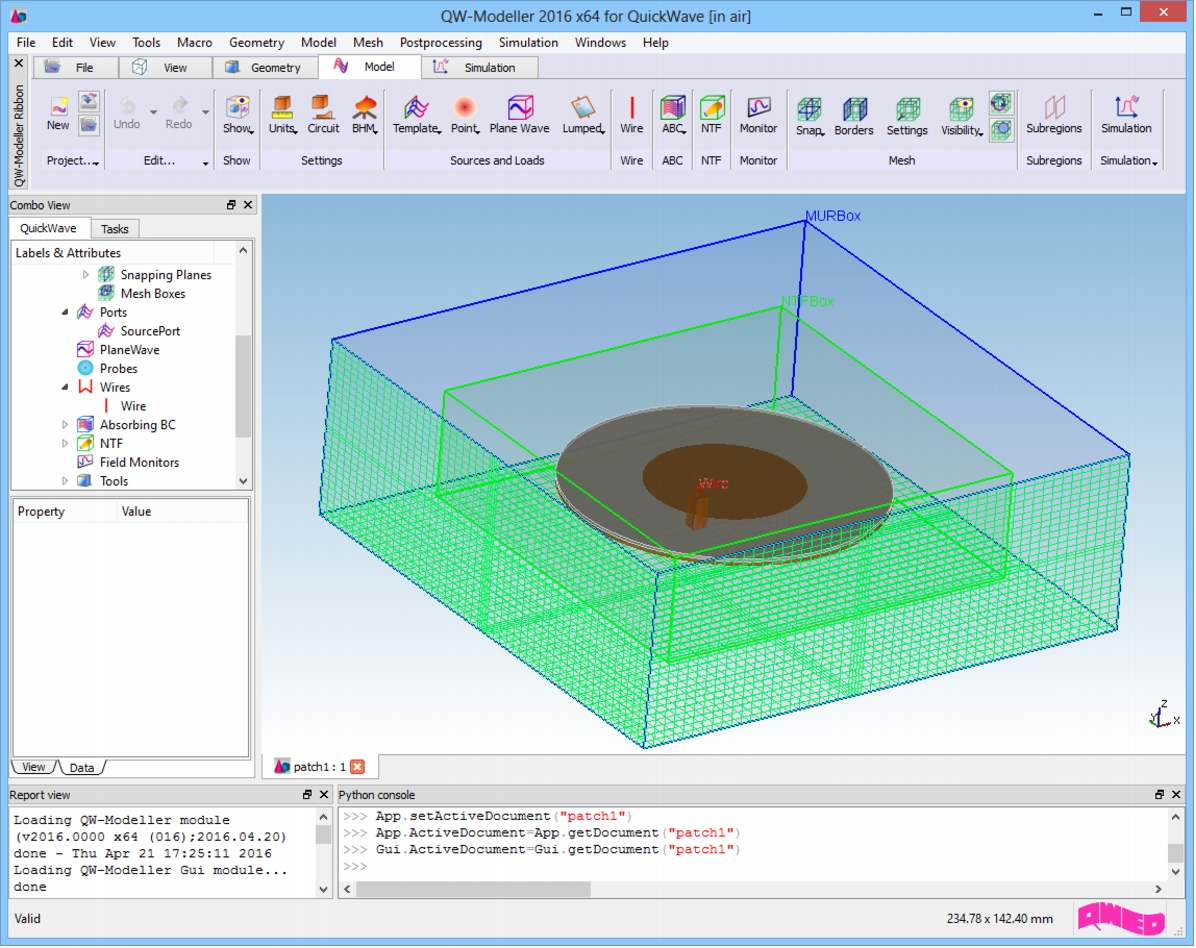
Task: Expand the Snapping Planes tree node
Action: coord(85,275)
